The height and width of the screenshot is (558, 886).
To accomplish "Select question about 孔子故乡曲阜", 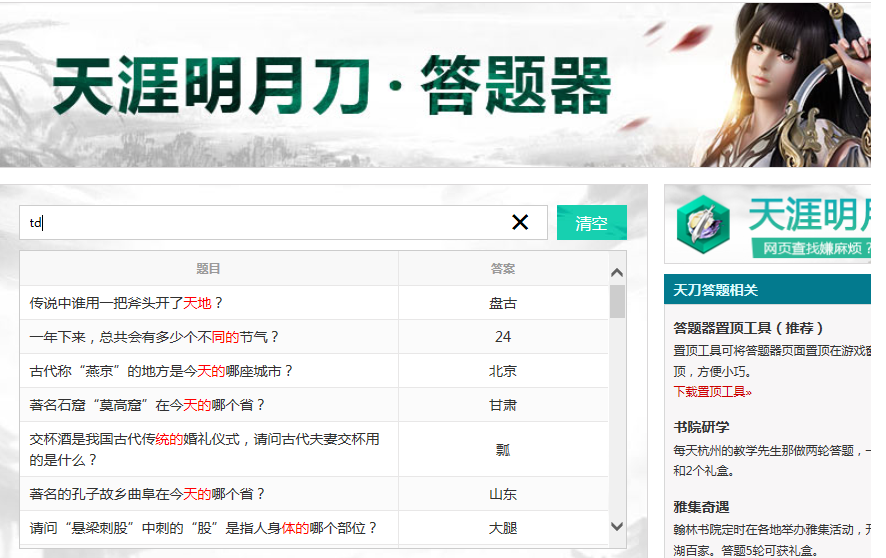I will (x=209, y=494).
